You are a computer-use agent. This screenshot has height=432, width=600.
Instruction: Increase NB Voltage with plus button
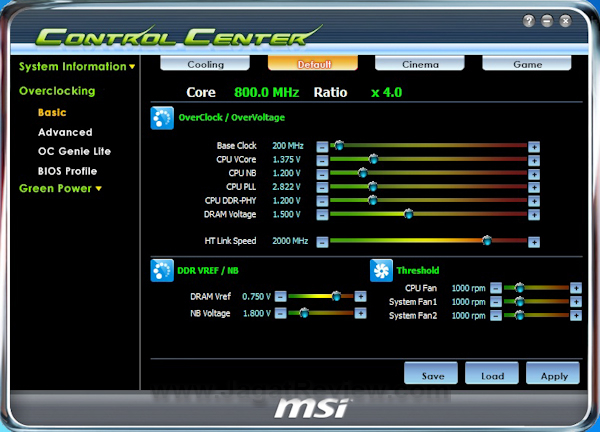(360, 313)
